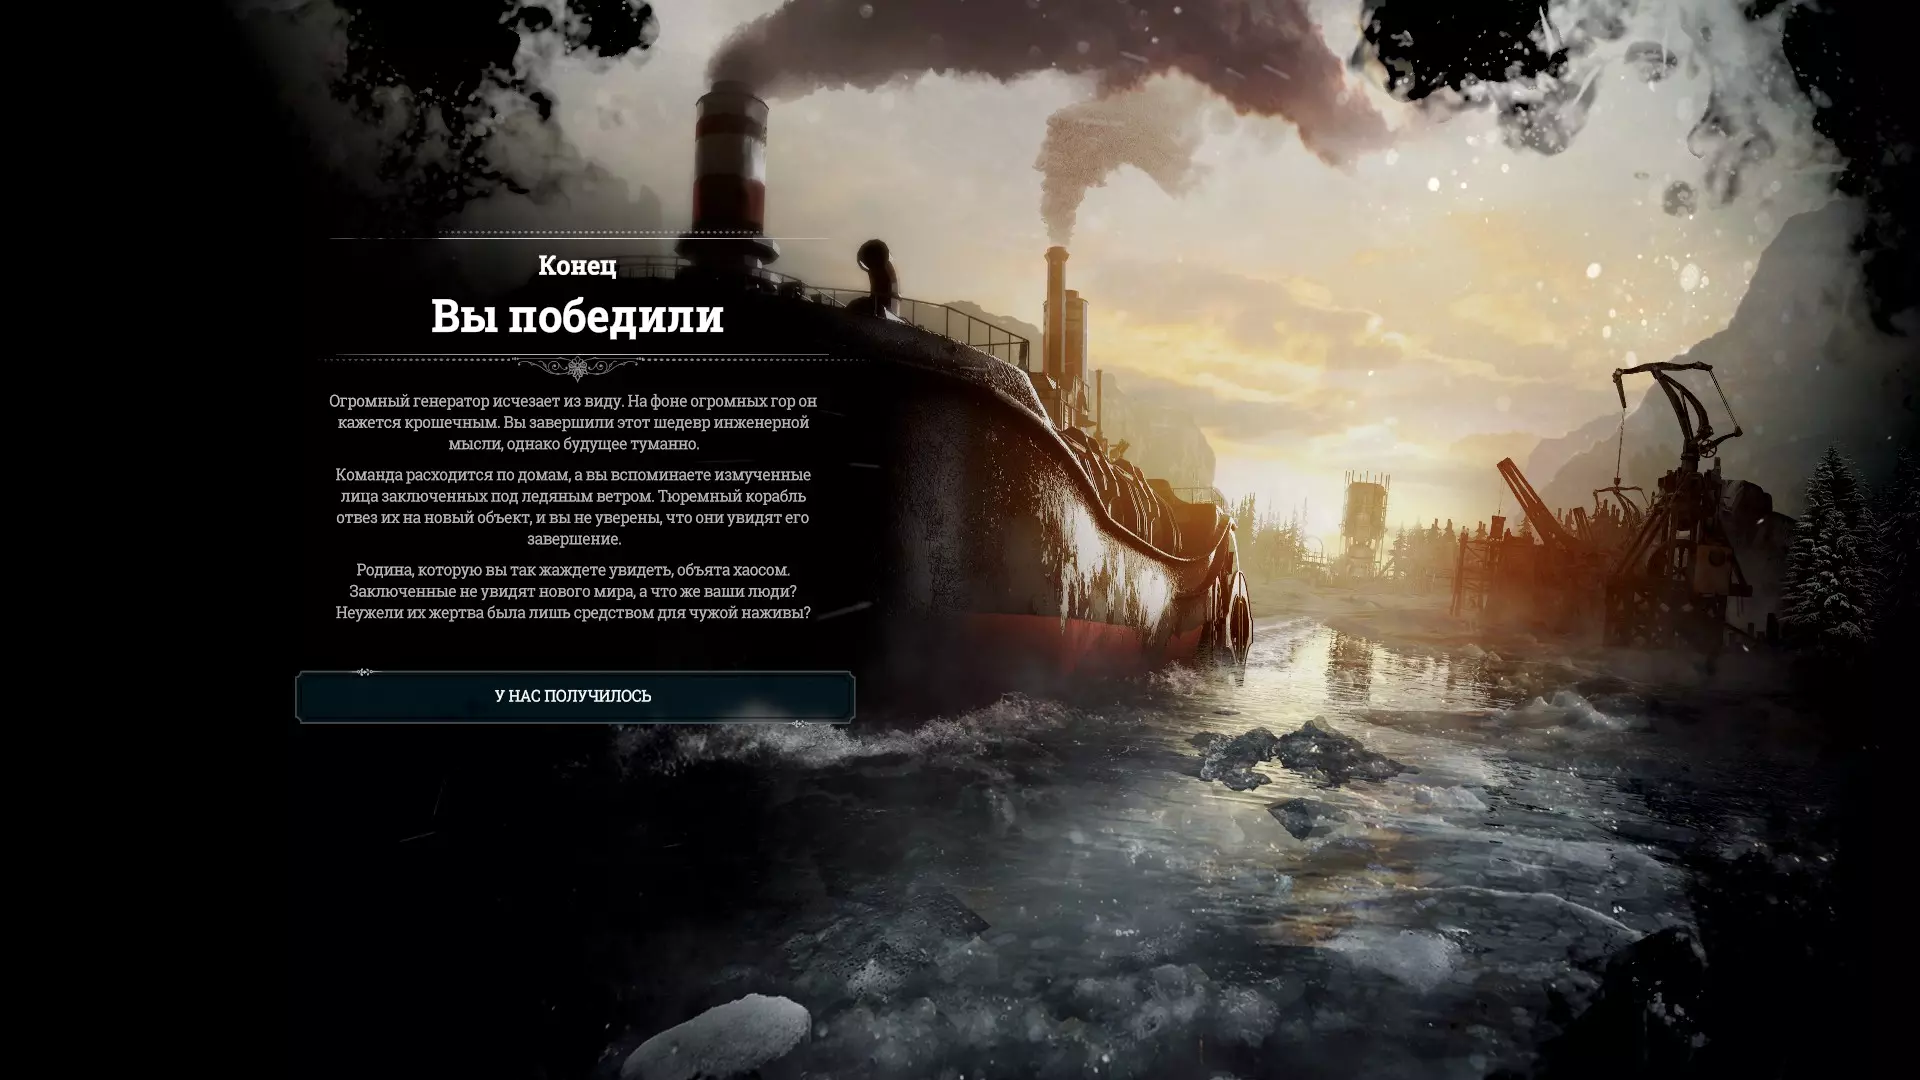Click the «Конец» heading above the title

(x=577, y=266)
